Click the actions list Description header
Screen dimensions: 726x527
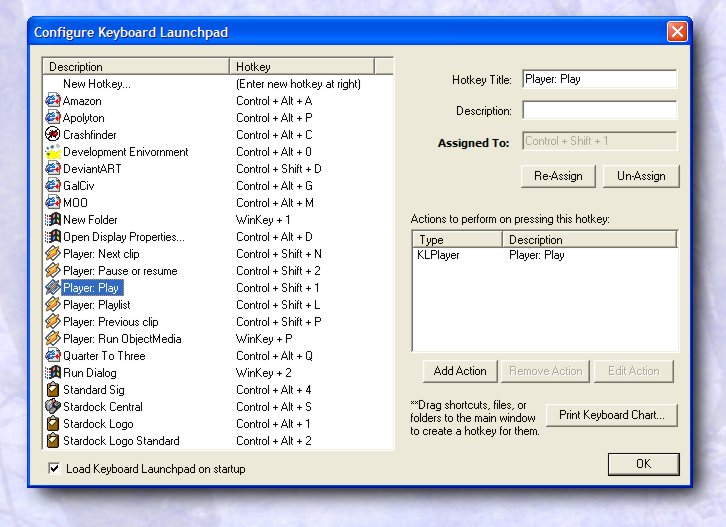coord(590,239)
